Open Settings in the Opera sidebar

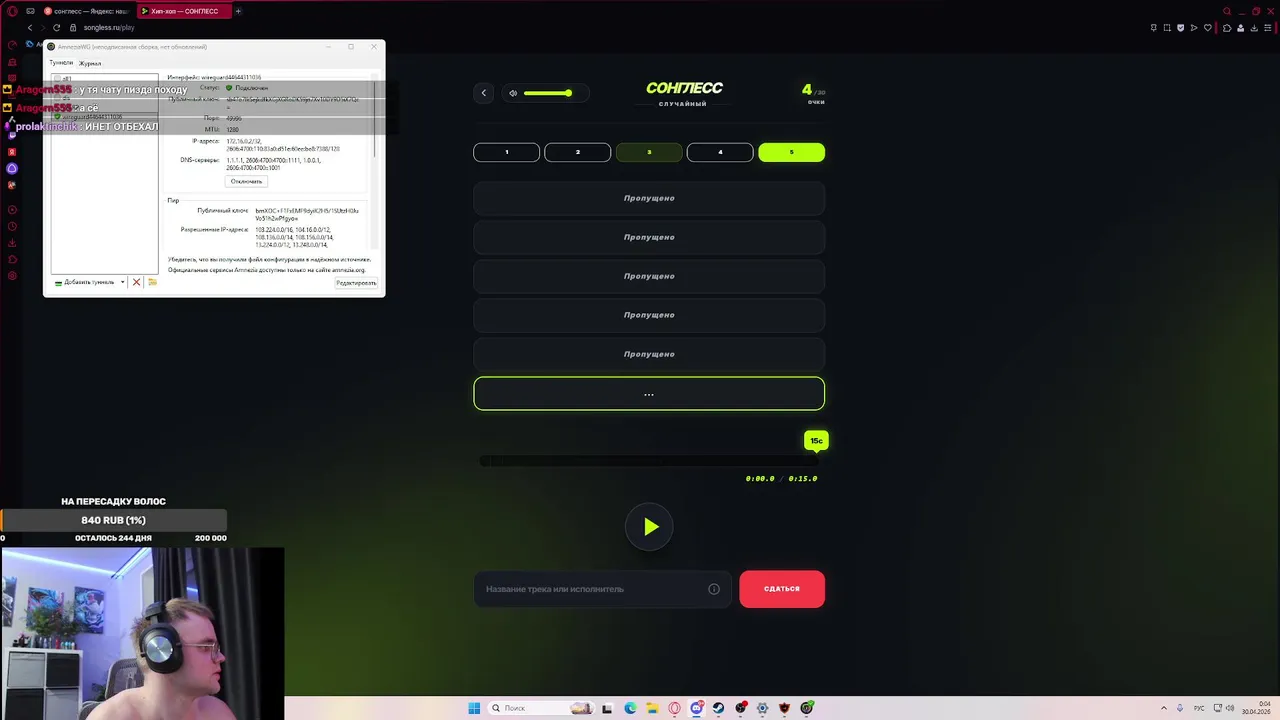coord(12,276)
